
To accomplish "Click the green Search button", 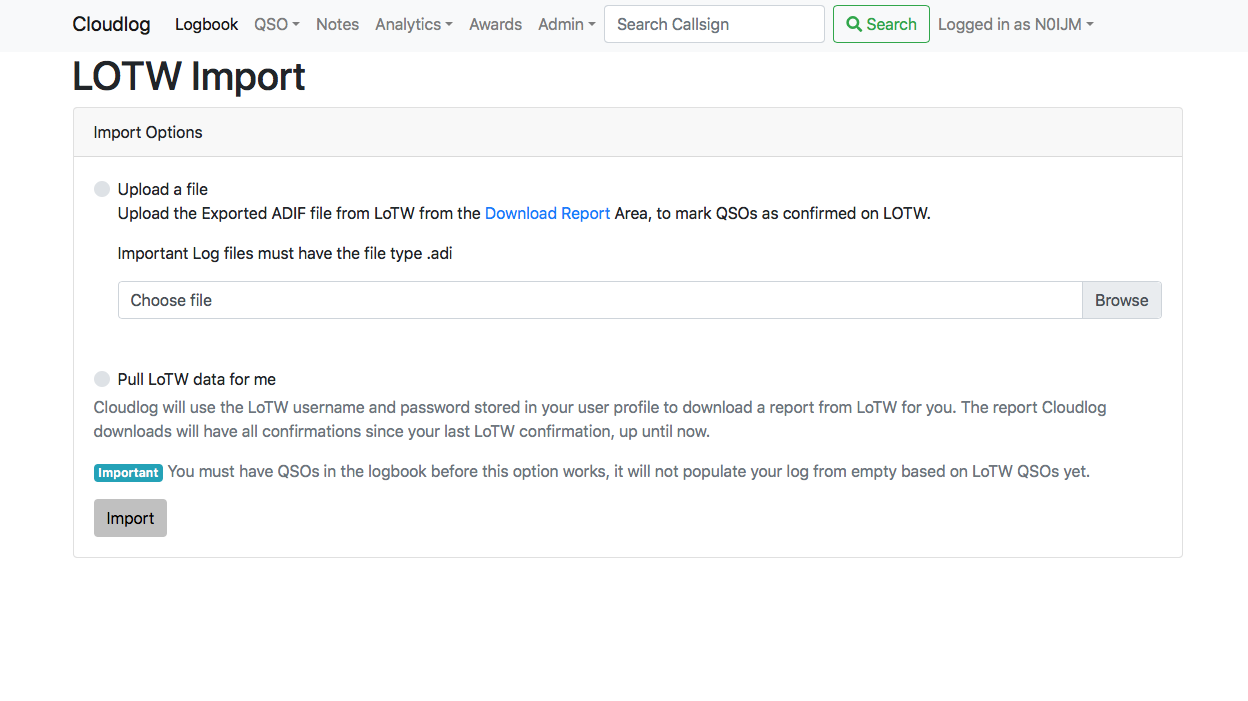I will (881, 24).
